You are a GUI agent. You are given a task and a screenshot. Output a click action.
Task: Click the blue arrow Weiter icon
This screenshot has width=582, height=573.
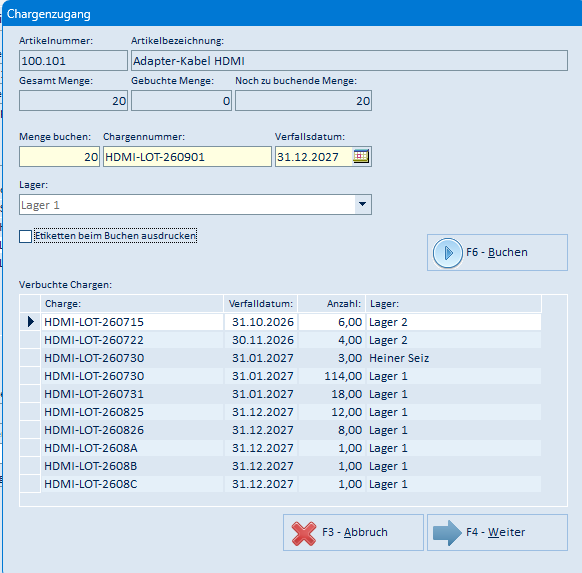(447, 533)
